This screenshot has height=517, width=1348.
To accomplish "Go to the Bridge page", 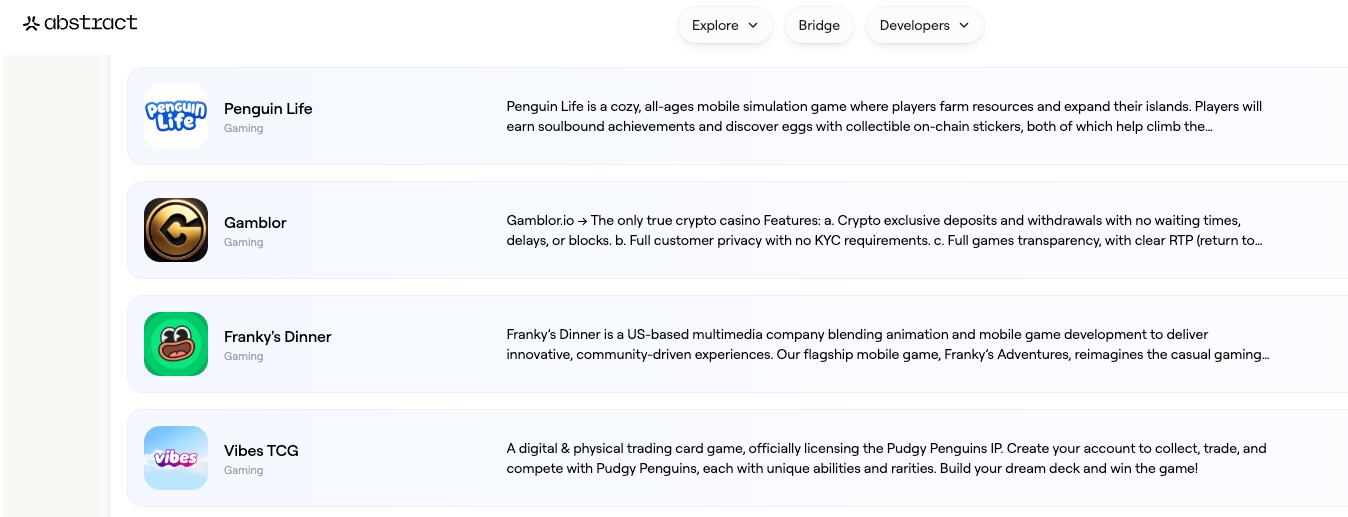I will 819,26.
